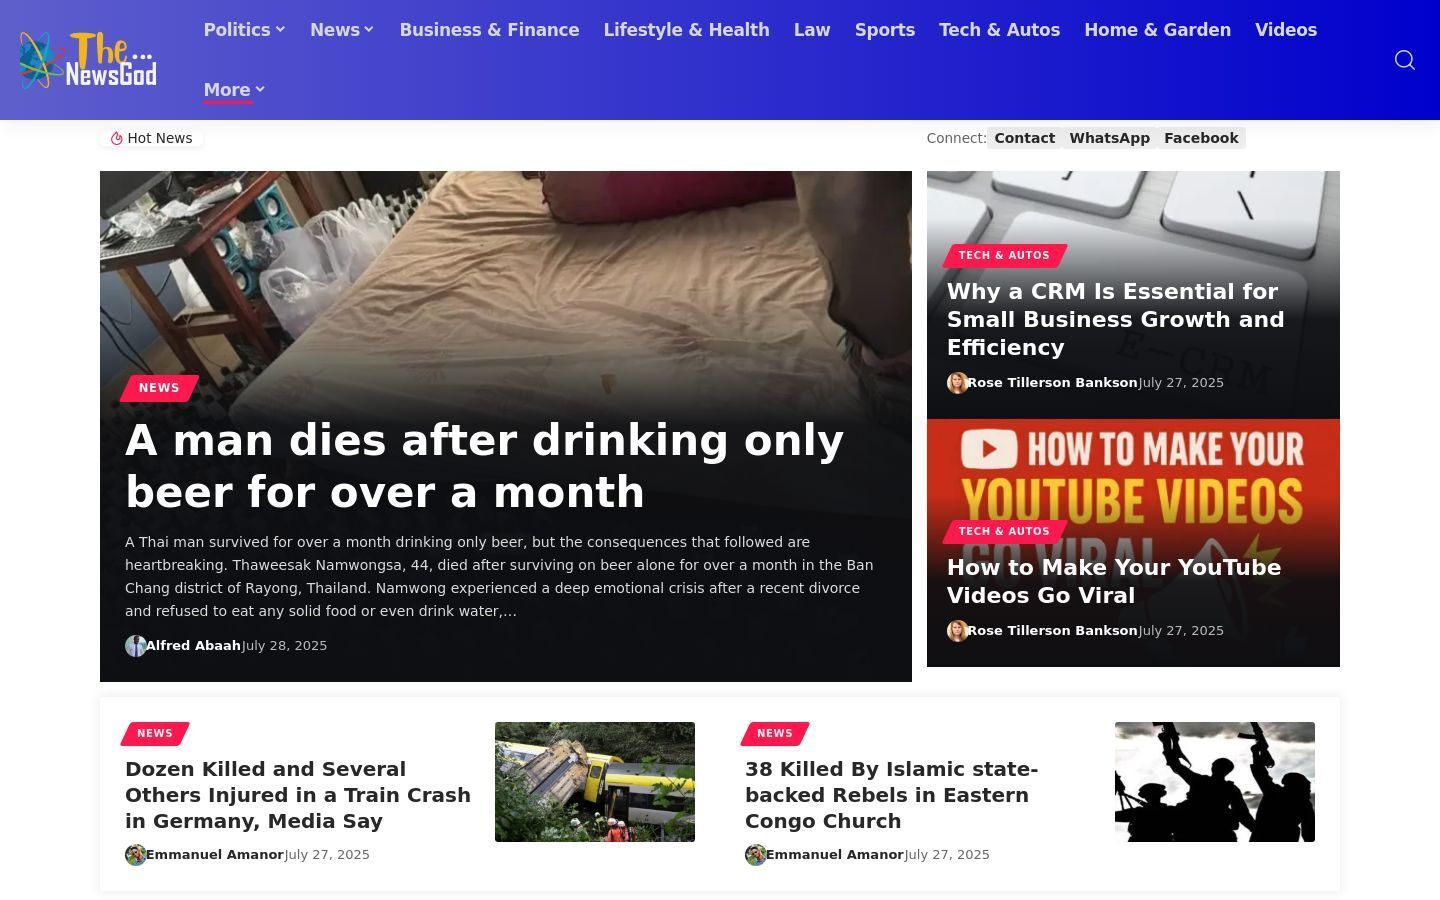1440x900 pixels.
Task: Open the Business & Finance menu
Action: point(489,30)
